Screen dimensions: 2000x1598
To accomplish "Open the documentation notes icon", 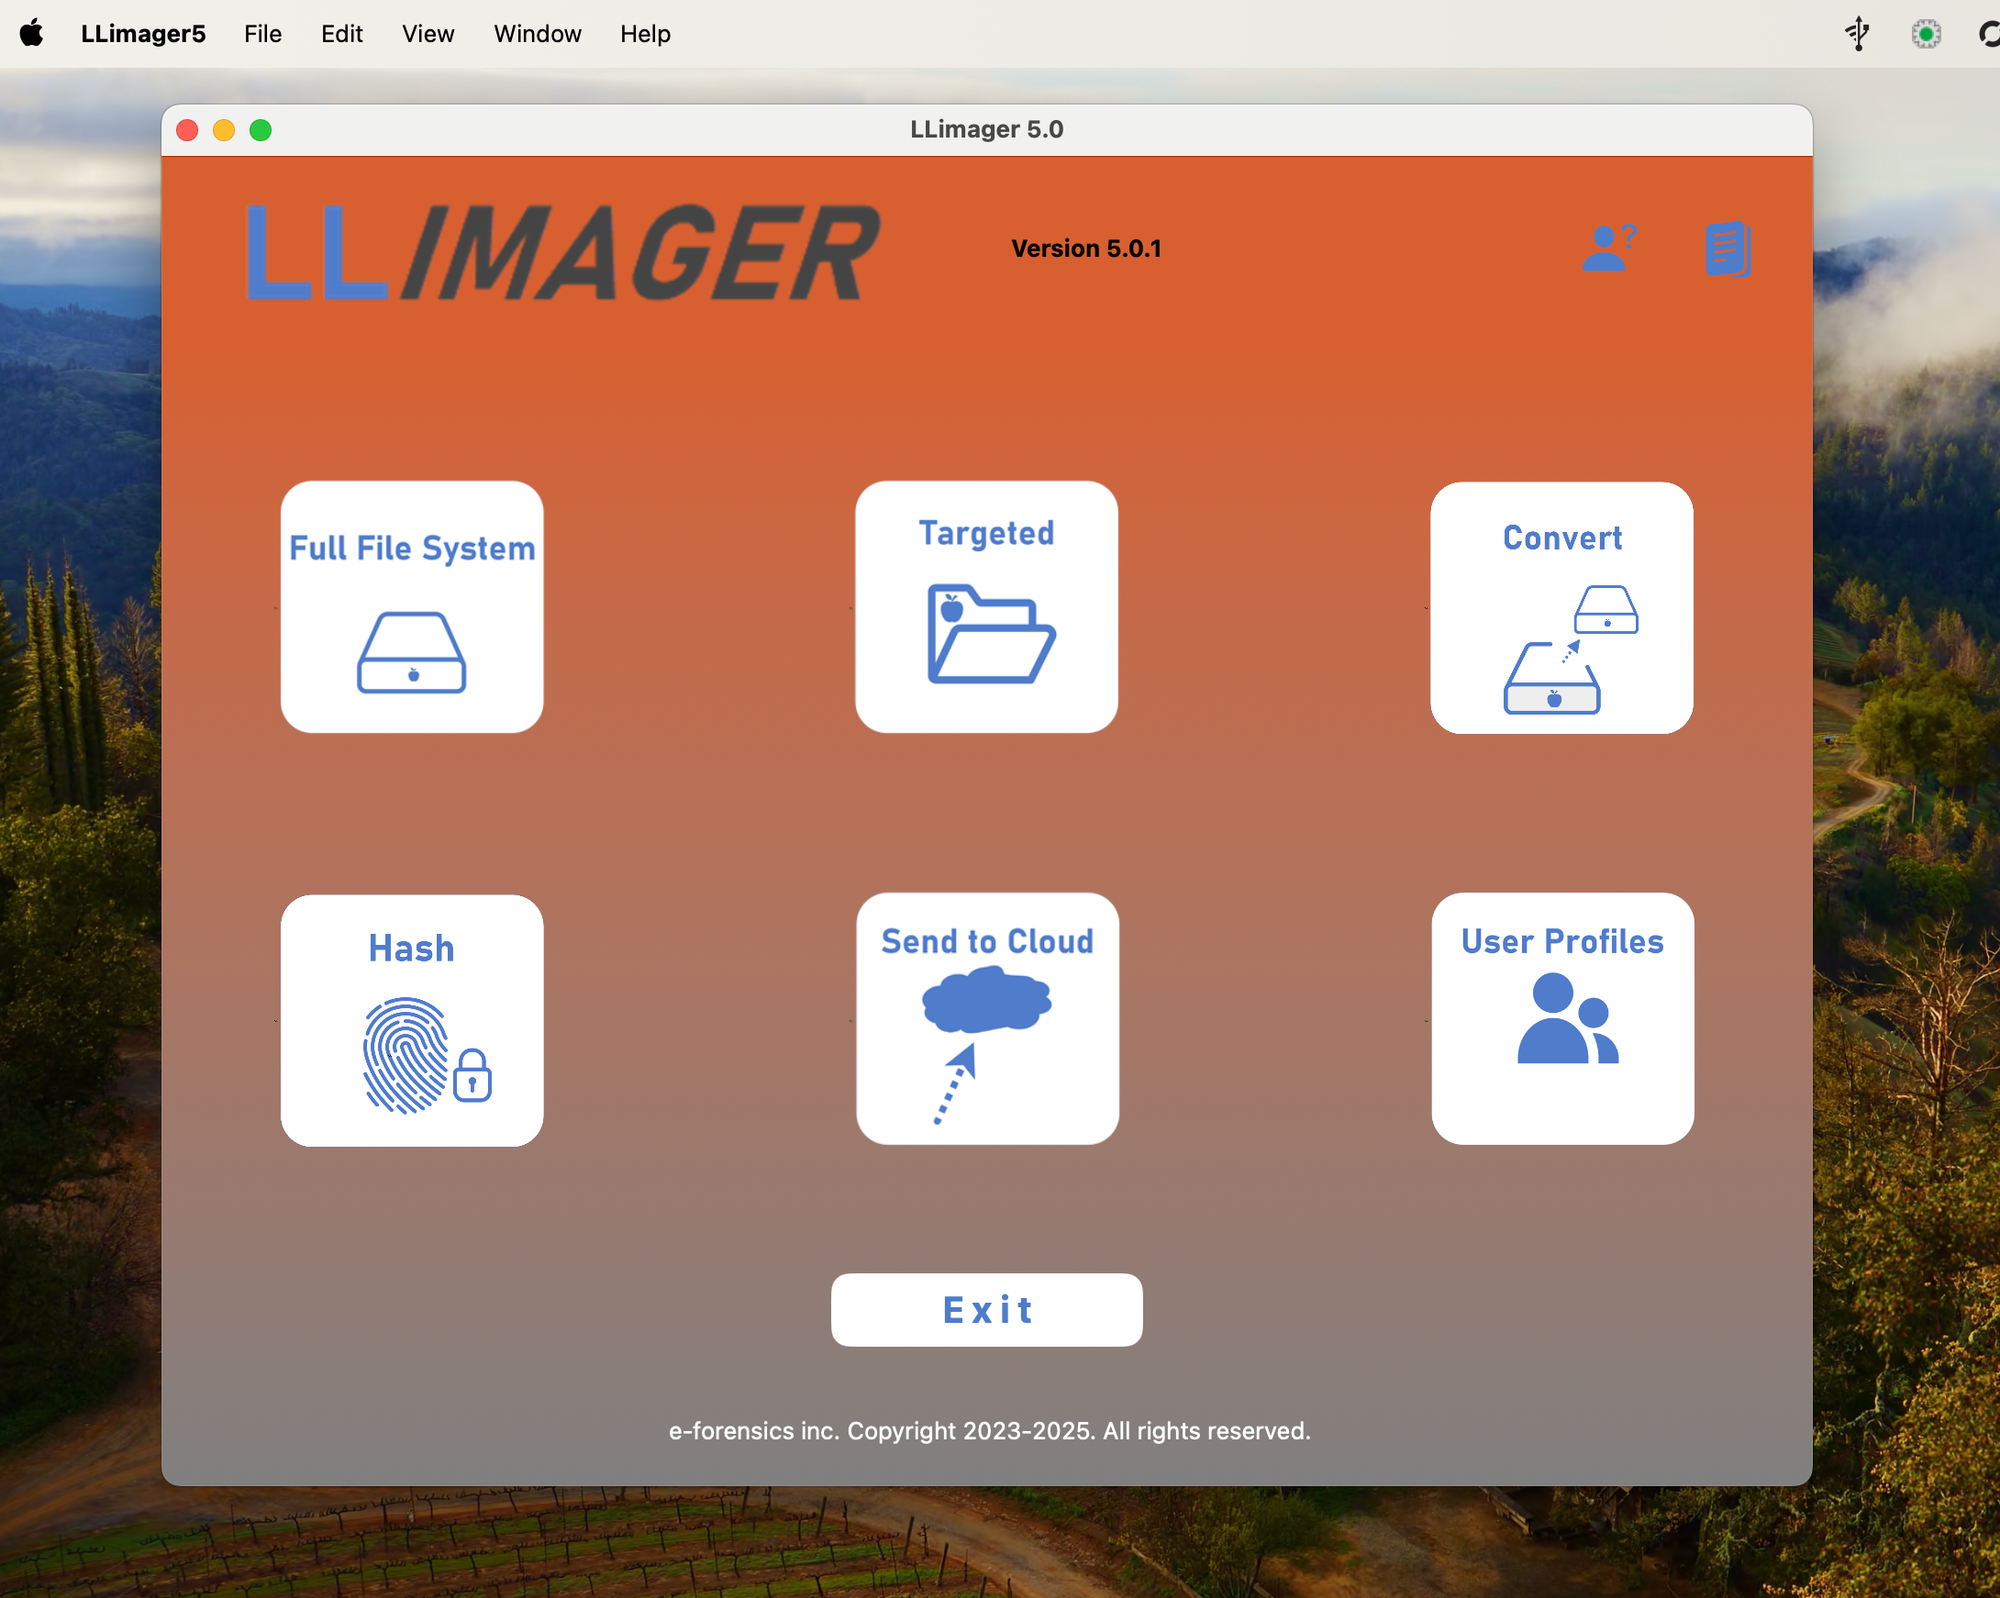I will tap(1728, 249).
